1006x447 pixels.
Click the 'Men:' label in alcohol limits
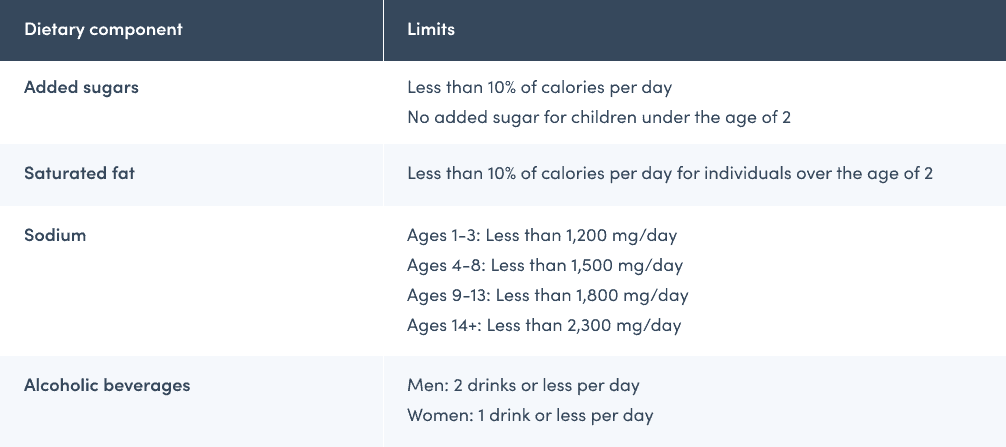click(427, 385)
